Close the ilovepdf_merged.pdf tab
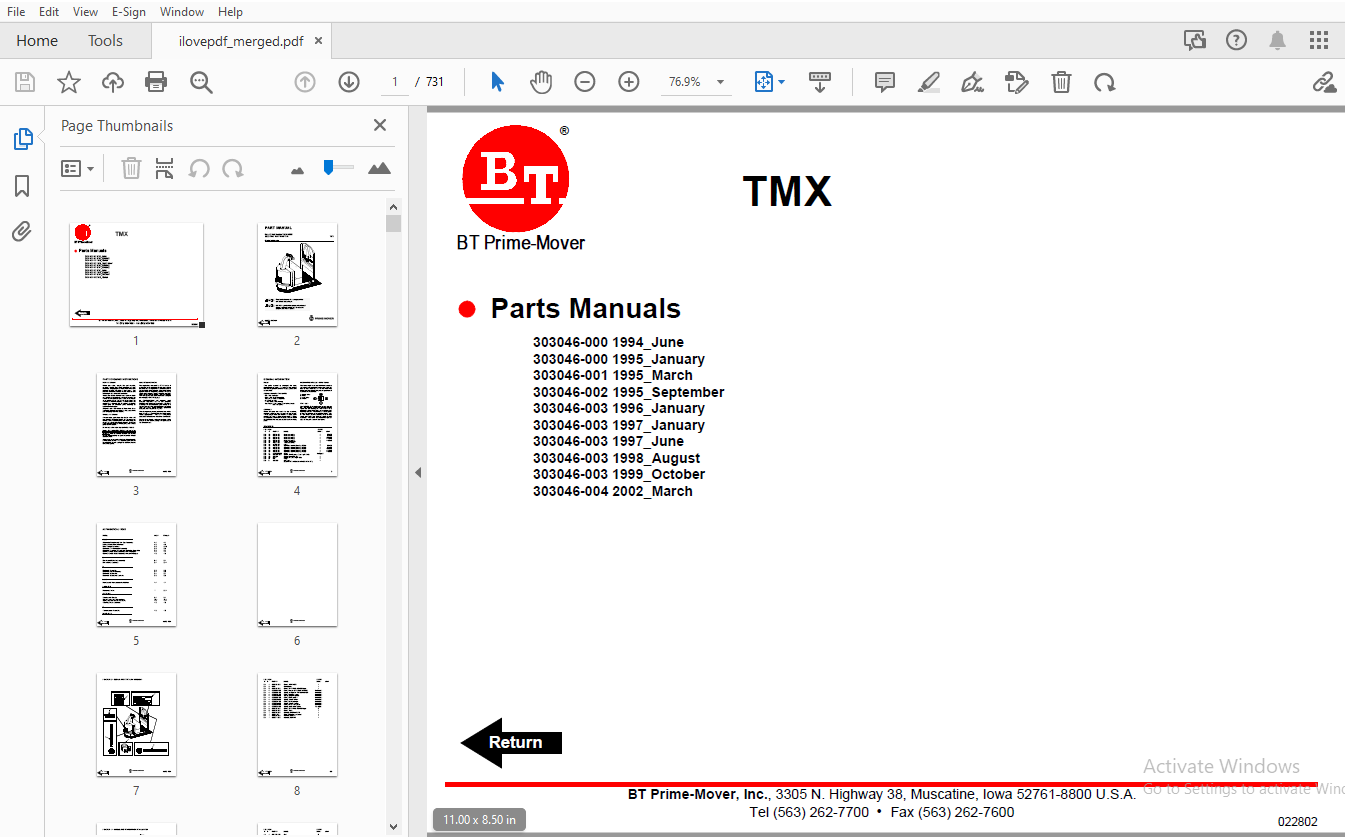The height and width of the screenshot is (837, 1345). (318, 41)
